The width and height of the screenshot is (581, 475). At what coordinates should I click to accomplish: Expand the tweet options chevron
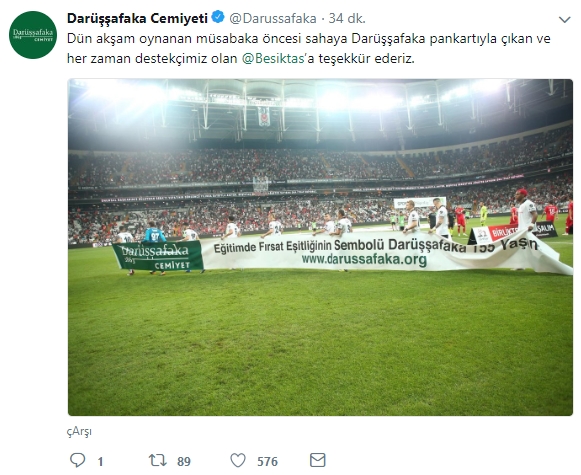pyautogui.click(x=565, y=19)
